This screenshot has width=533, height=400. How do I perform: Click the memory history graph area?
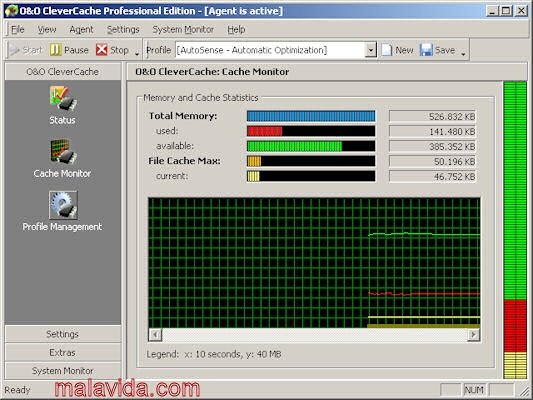(314, 263)
